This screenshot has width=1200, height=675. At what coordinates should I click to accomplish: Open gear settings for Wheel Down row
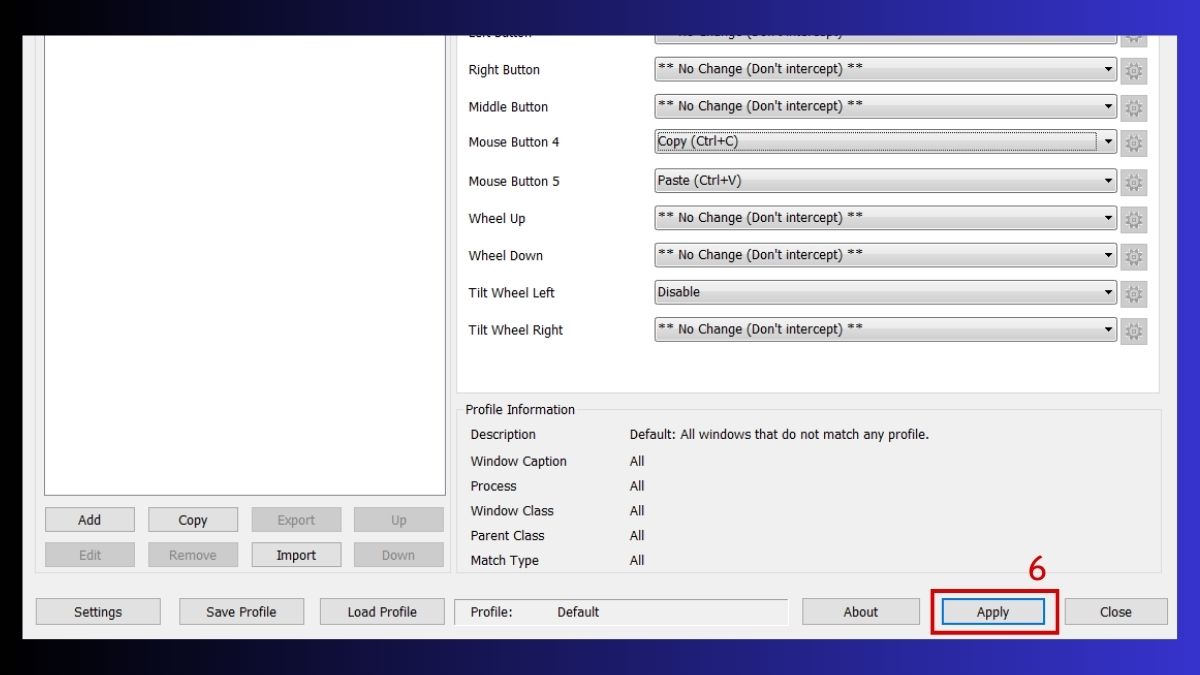[x=1134, y=257]
